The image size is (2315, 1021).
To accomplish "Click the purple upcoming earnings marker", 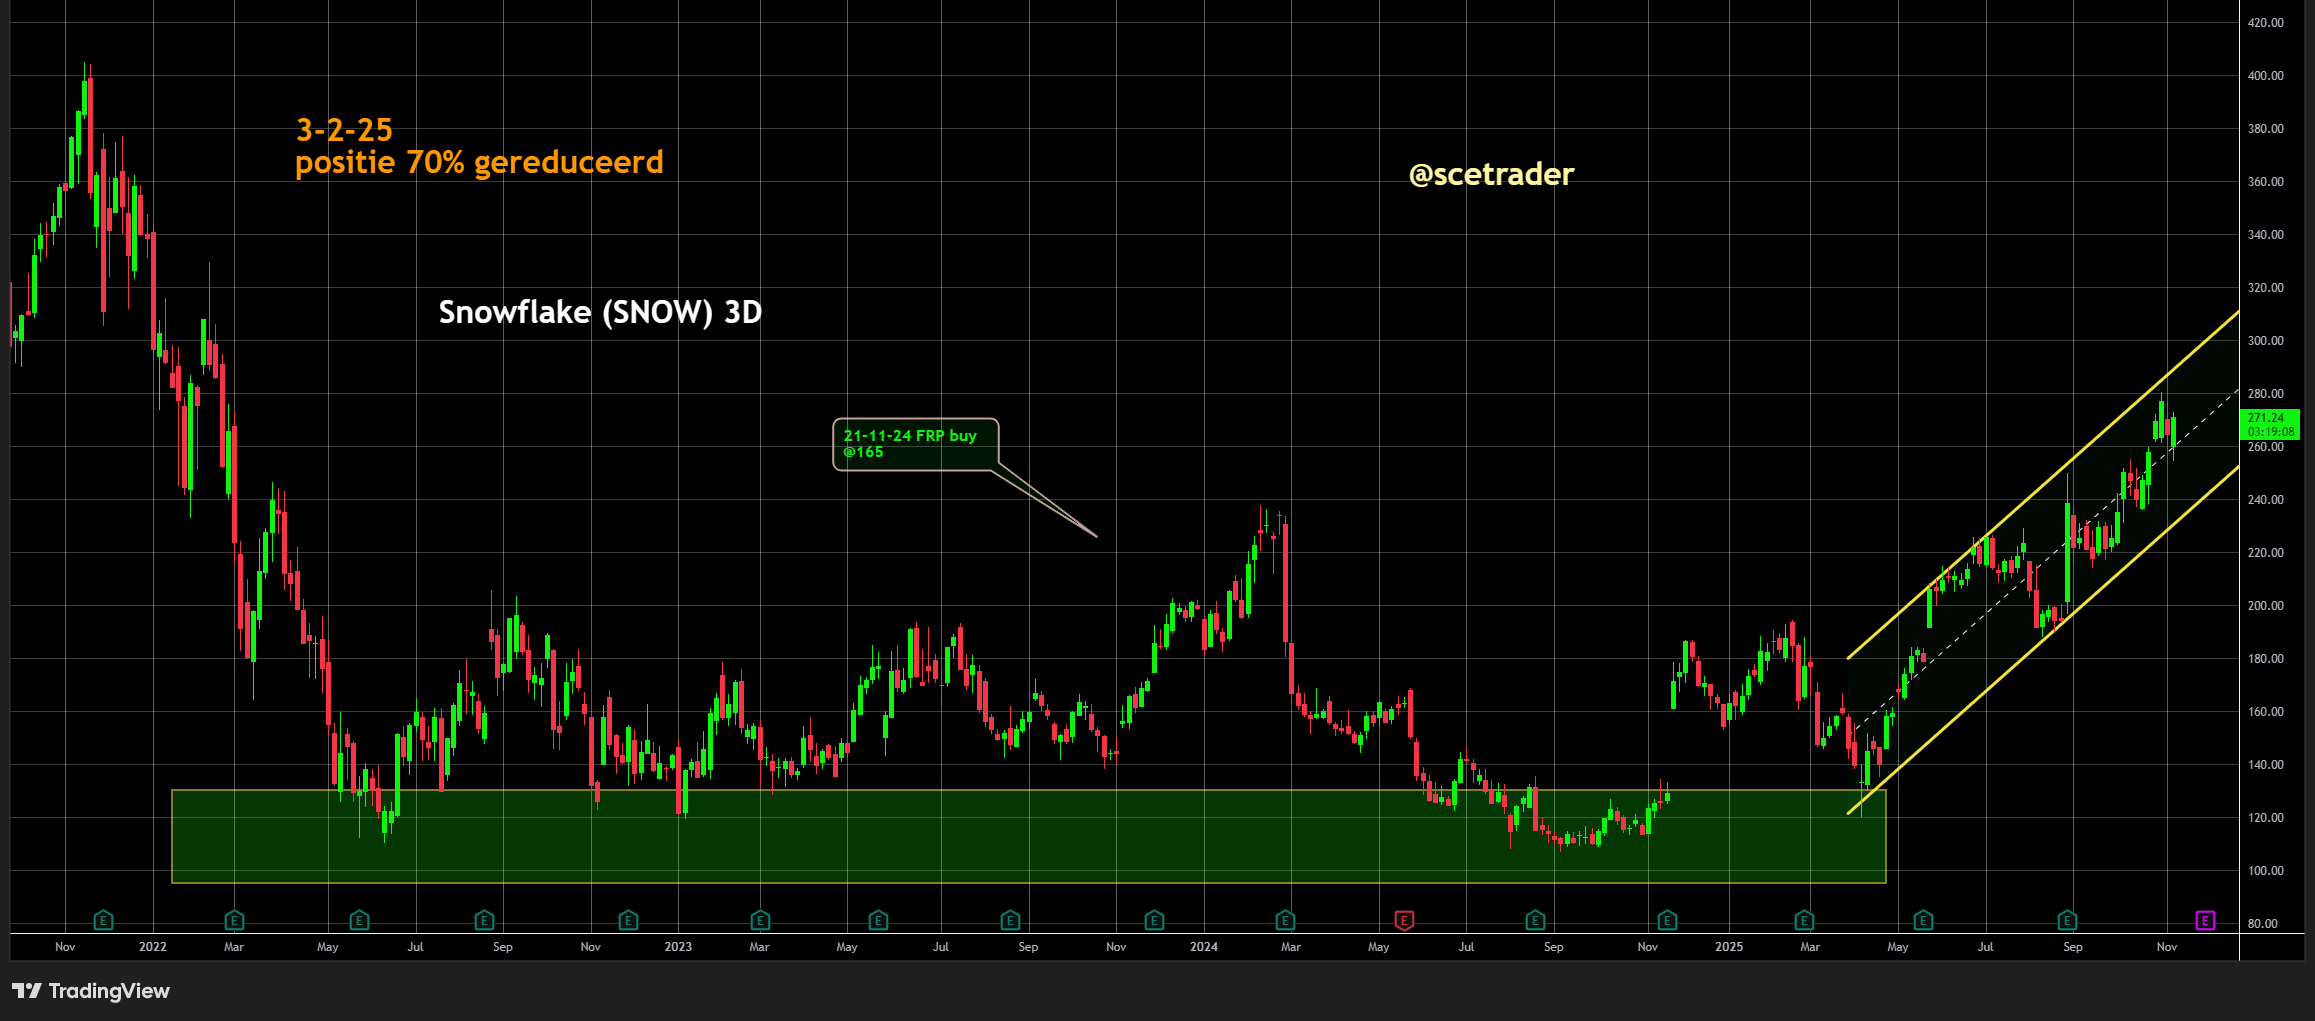I will point(2205,920).
